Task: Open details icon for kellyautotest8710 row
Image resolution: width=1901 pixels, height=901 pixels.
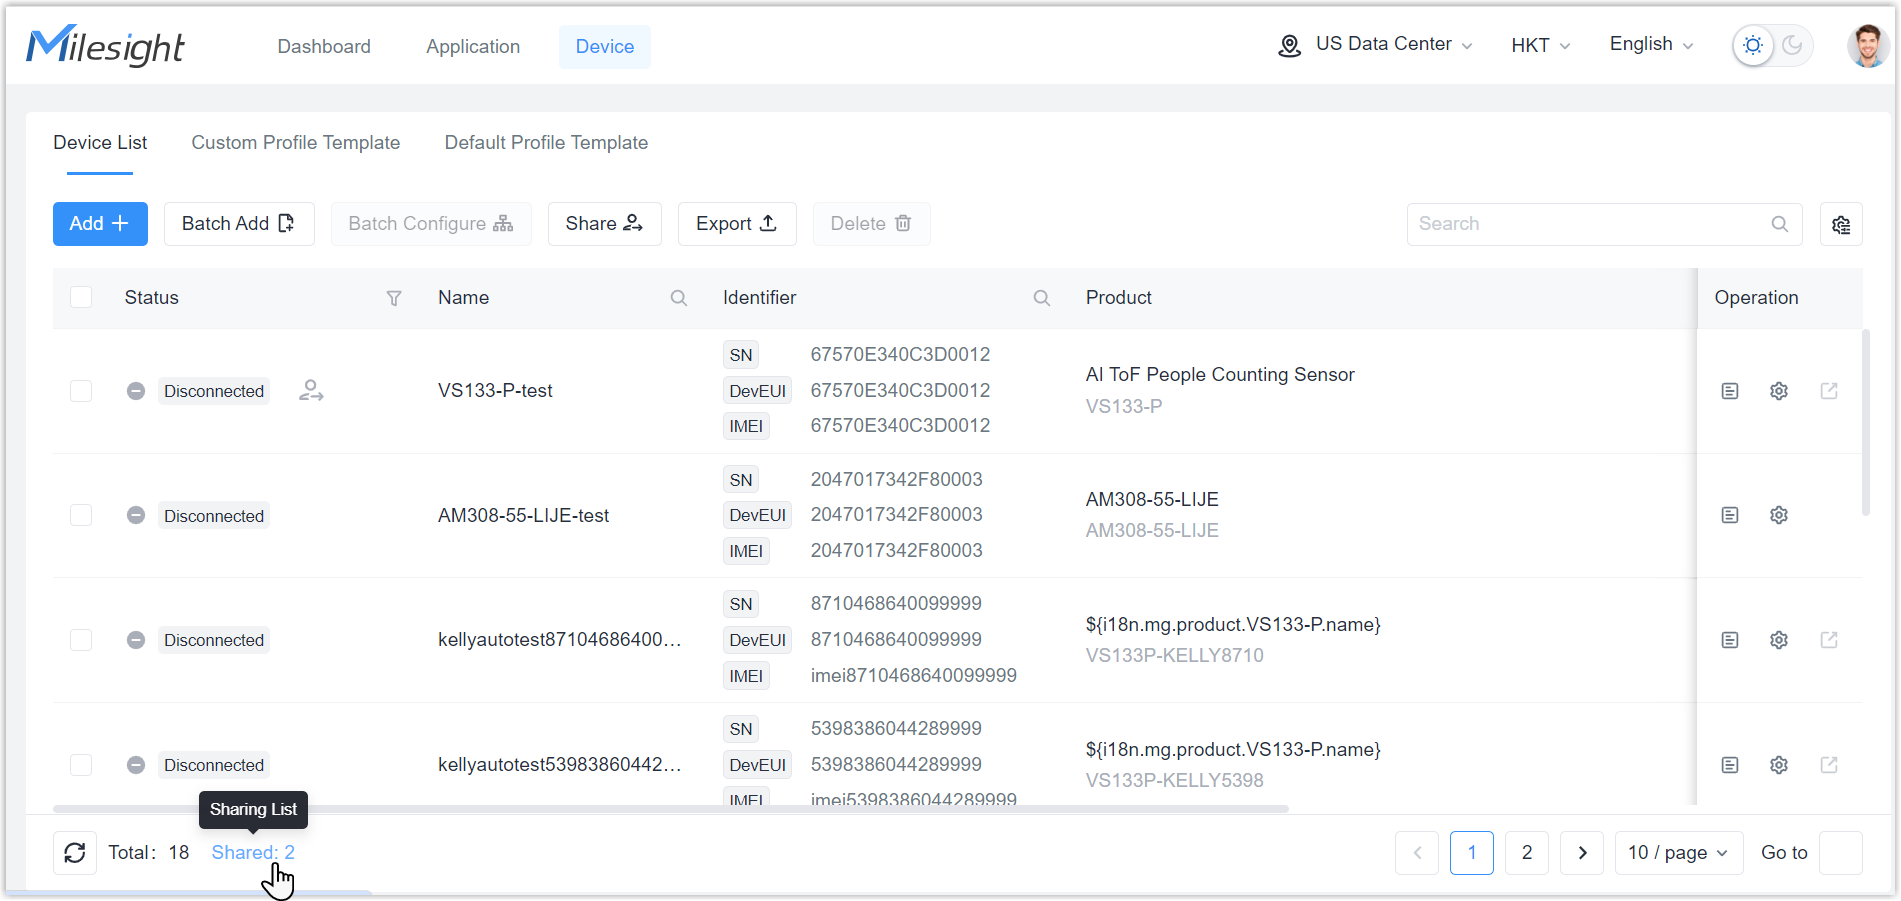Action: pos(1730,640)
